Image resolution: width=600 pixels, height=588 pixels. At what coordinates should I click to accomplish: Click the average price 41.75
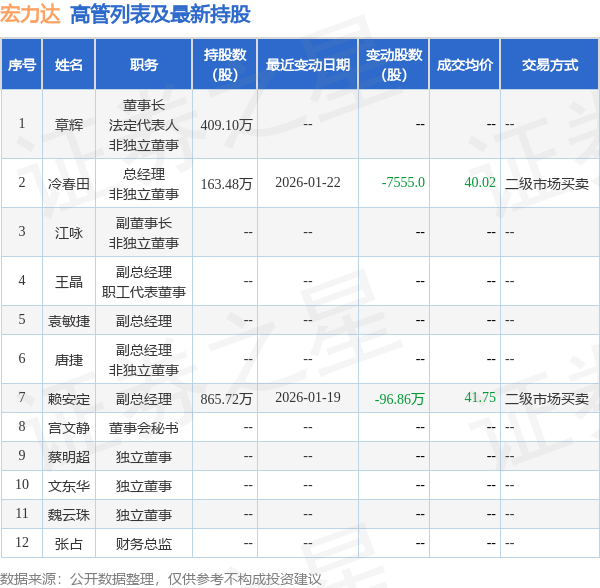(480, 397)
